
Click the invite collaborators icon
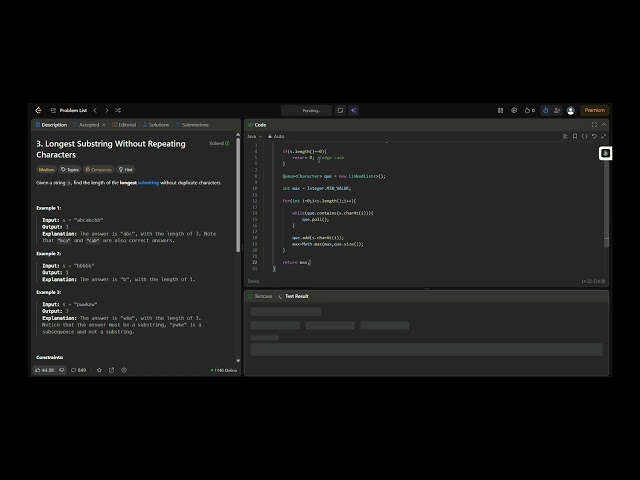(557, 110)
